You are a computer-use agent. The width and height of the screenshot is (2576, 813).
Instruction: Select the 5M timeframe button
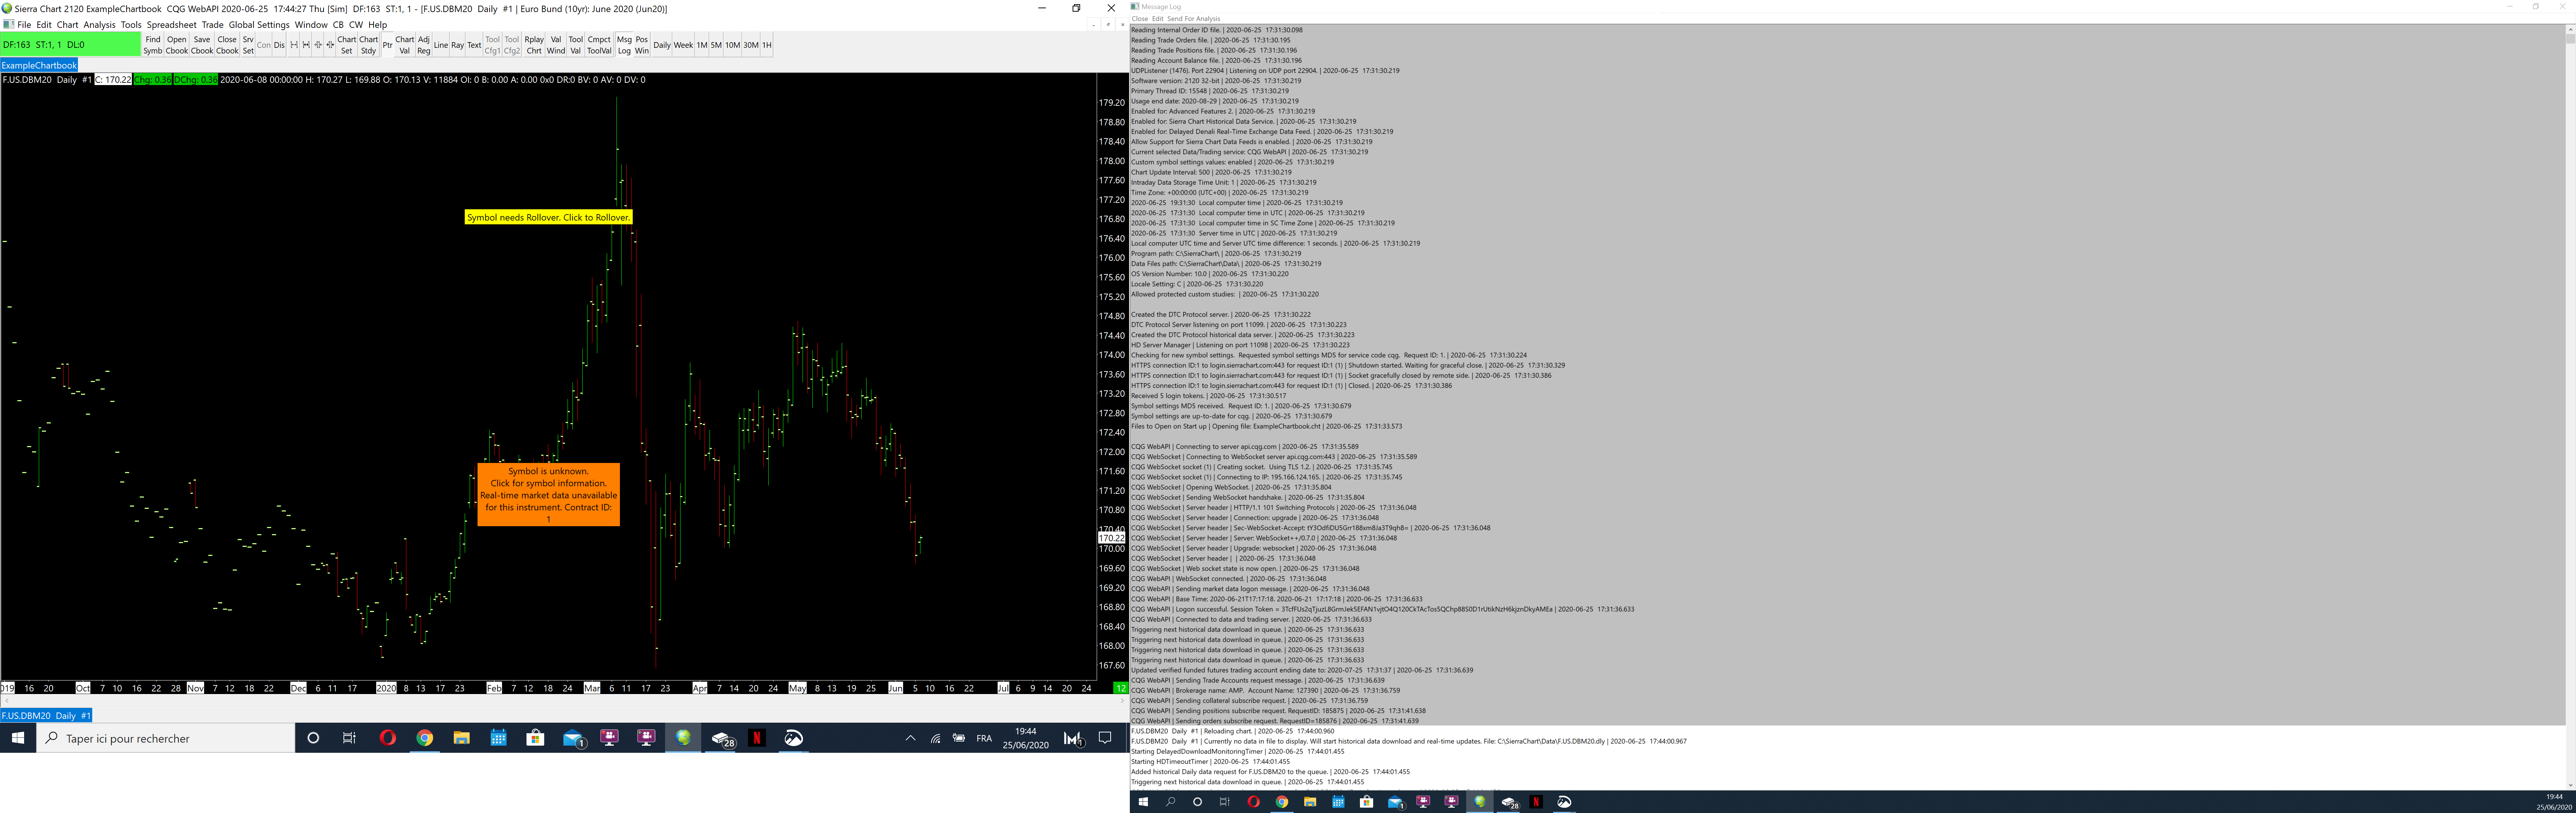[716, 45]
